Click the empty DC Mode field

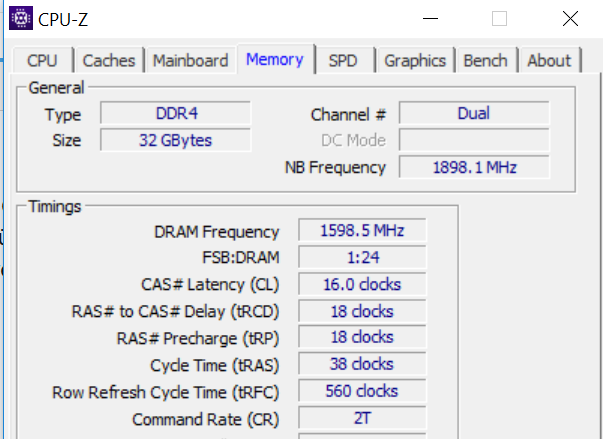(x=474, y=140)
